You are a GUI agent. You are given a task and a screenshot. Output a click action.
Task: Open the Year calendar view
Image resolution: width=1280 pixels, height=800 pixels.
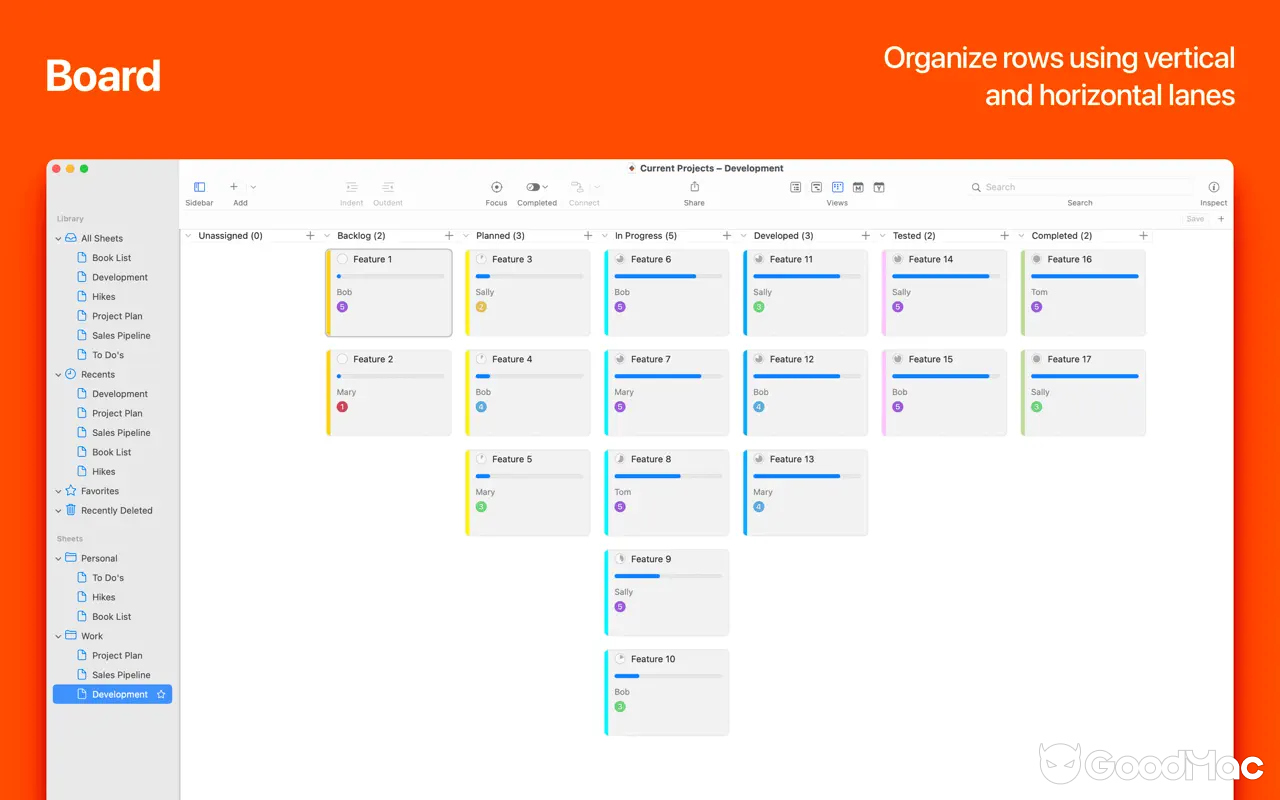coord(880,187)
